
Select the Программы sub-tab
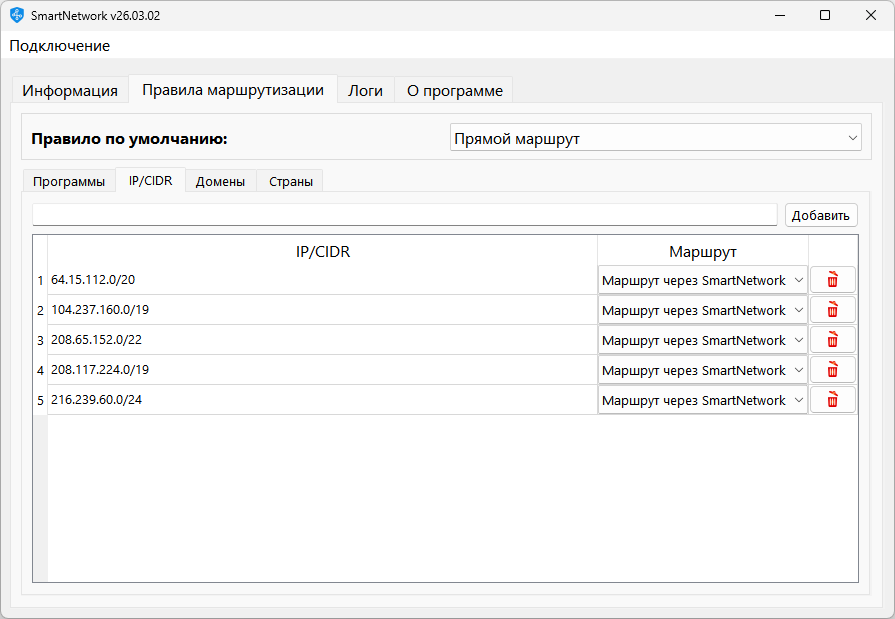click(x=68, y=182)
